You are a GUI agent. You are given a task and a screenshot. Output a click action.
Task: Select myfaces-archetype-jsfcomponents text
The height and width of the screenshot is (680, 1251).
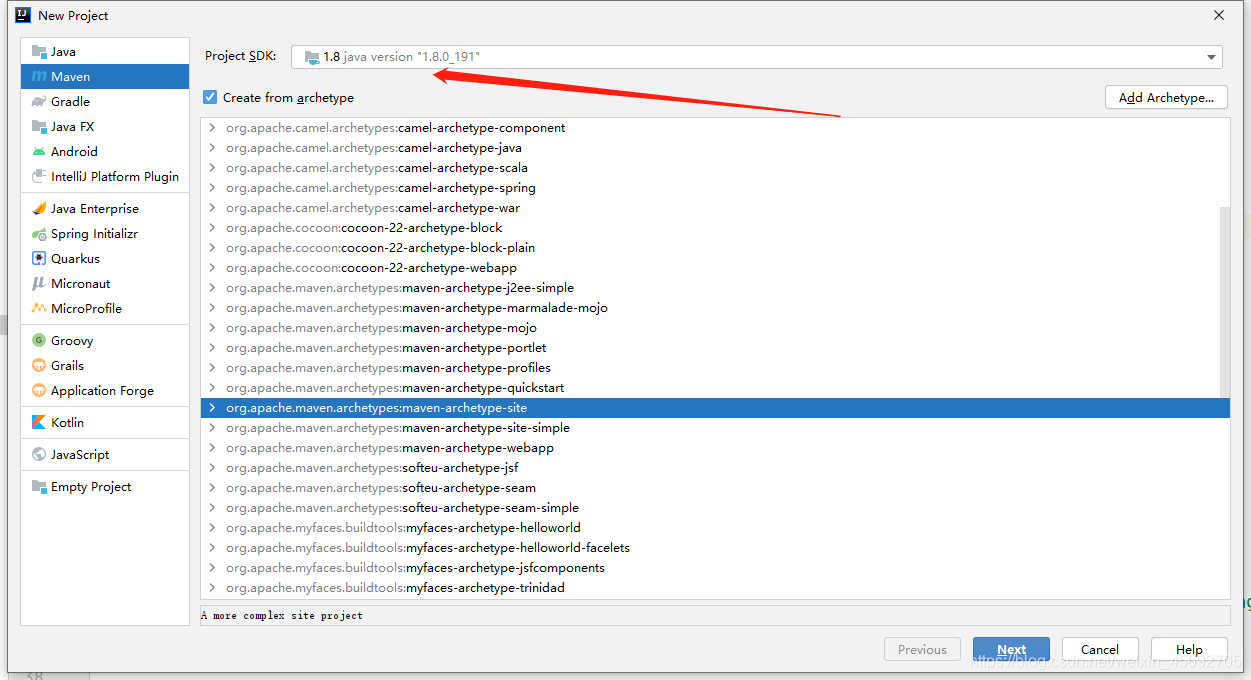tap(505, 568)
